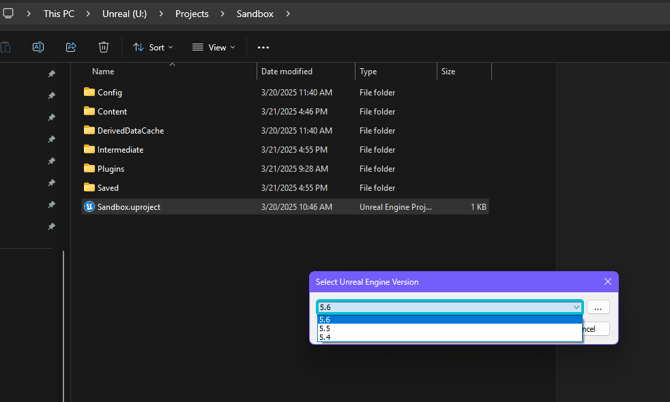Image resolution: width=670 pixels, height=402 pixels.
Task: Click the Unreal icon of Sandbox.uproject
Action: [89, 207]
